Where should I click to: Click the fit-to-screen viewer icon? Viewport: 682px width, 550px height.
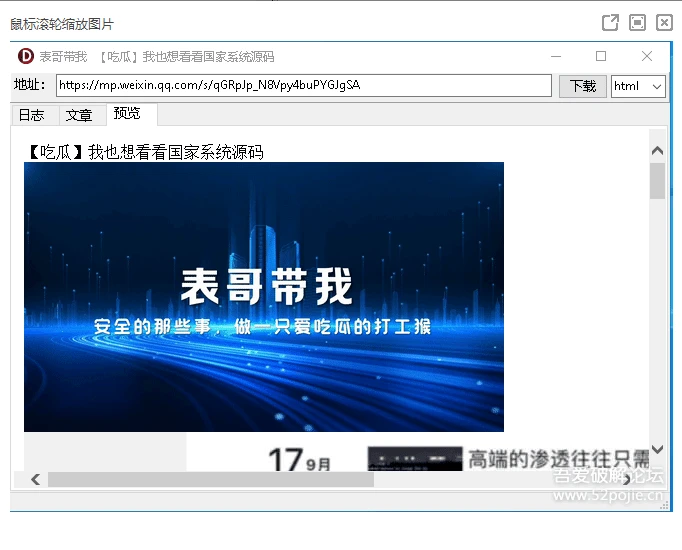click(x=637, y=23)
